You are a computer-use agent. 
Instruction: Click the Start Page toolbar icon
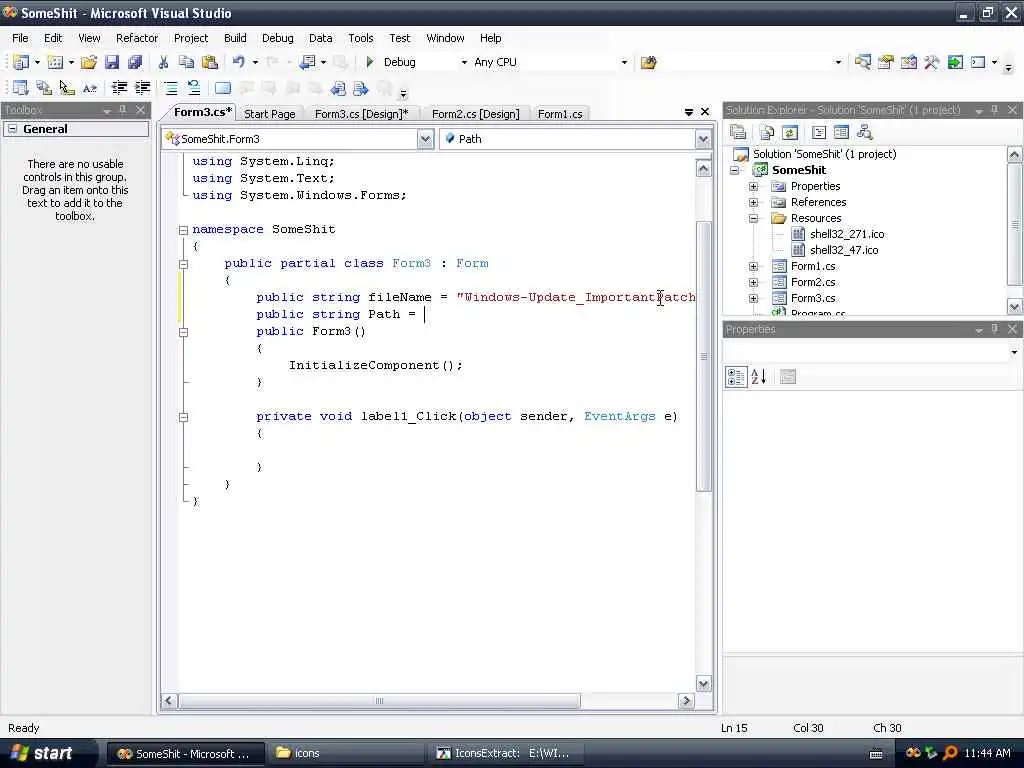(x=955, y=62)
